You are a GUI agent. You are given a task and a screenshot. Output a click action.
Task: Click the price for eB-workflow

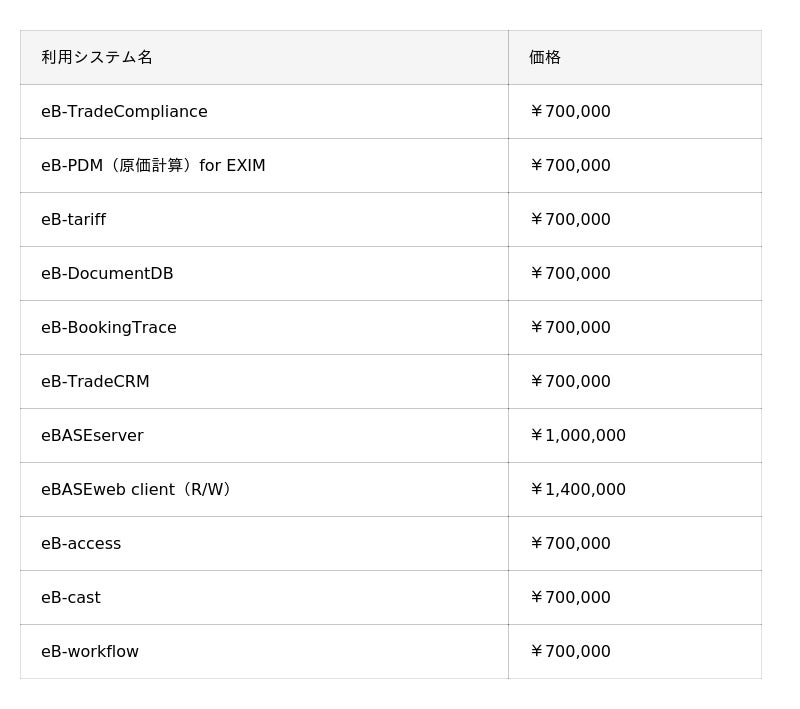pos(570,651)
